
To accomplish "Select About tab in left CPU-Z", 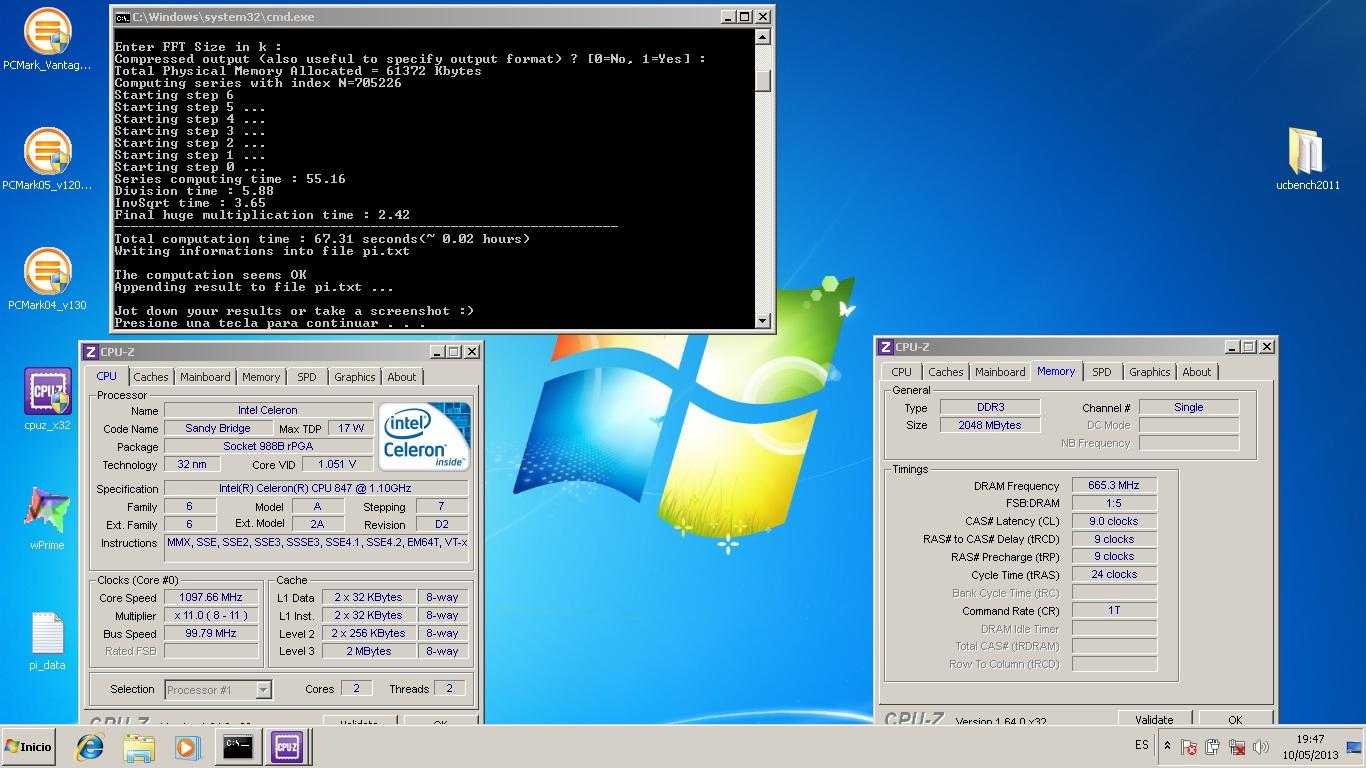I will (x=402, y=377).
